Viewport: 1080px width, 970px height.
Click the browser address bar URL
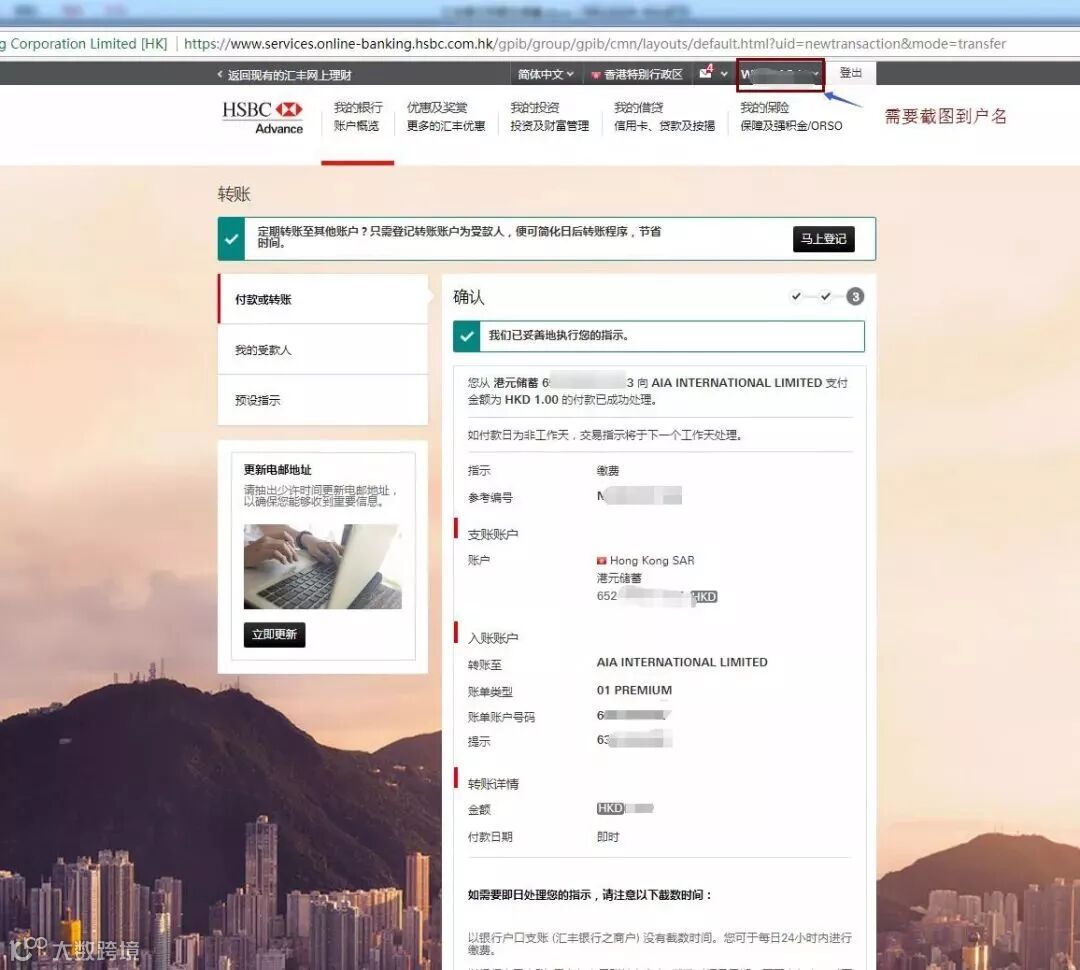(594, 43)
